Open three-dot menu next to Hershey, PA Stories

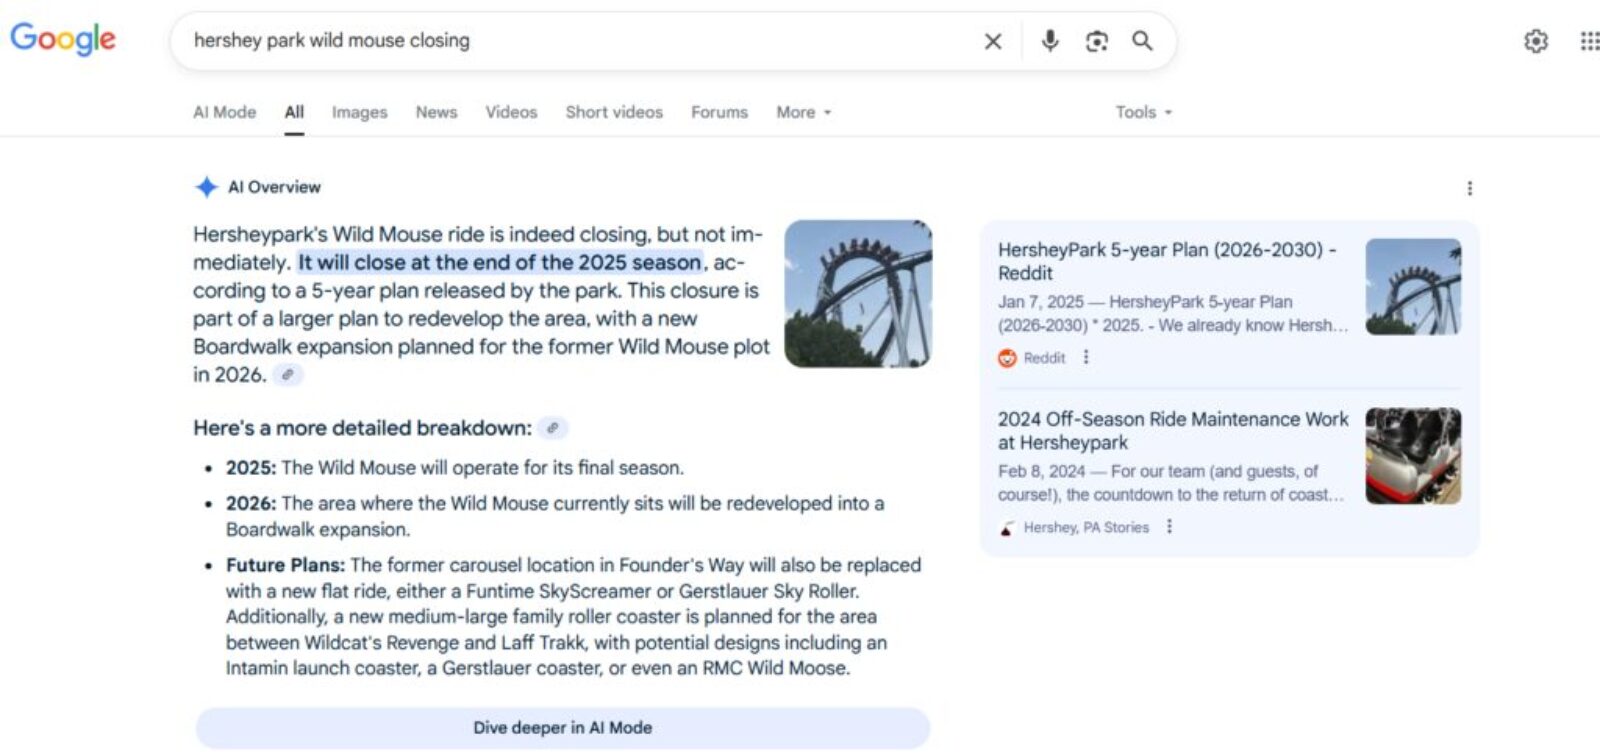(1169, 527)
